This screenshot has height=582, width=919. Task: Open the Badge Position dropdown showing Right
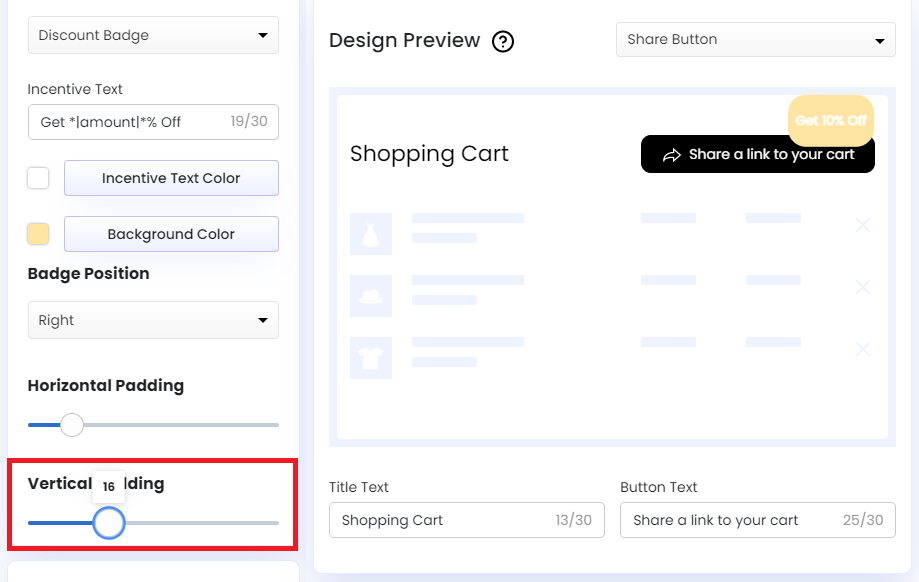tap(152, 320)
